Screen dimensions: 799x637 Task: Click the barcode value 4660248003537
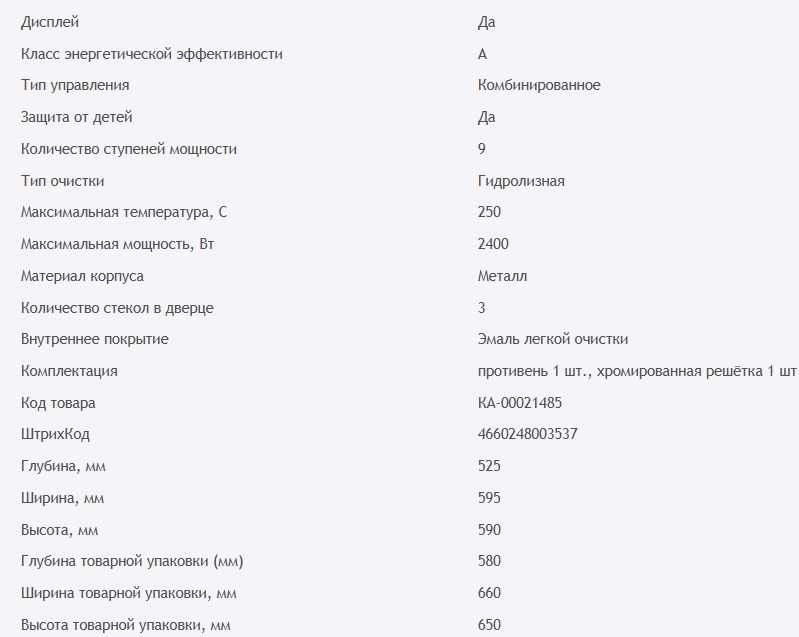pos(527,435)
